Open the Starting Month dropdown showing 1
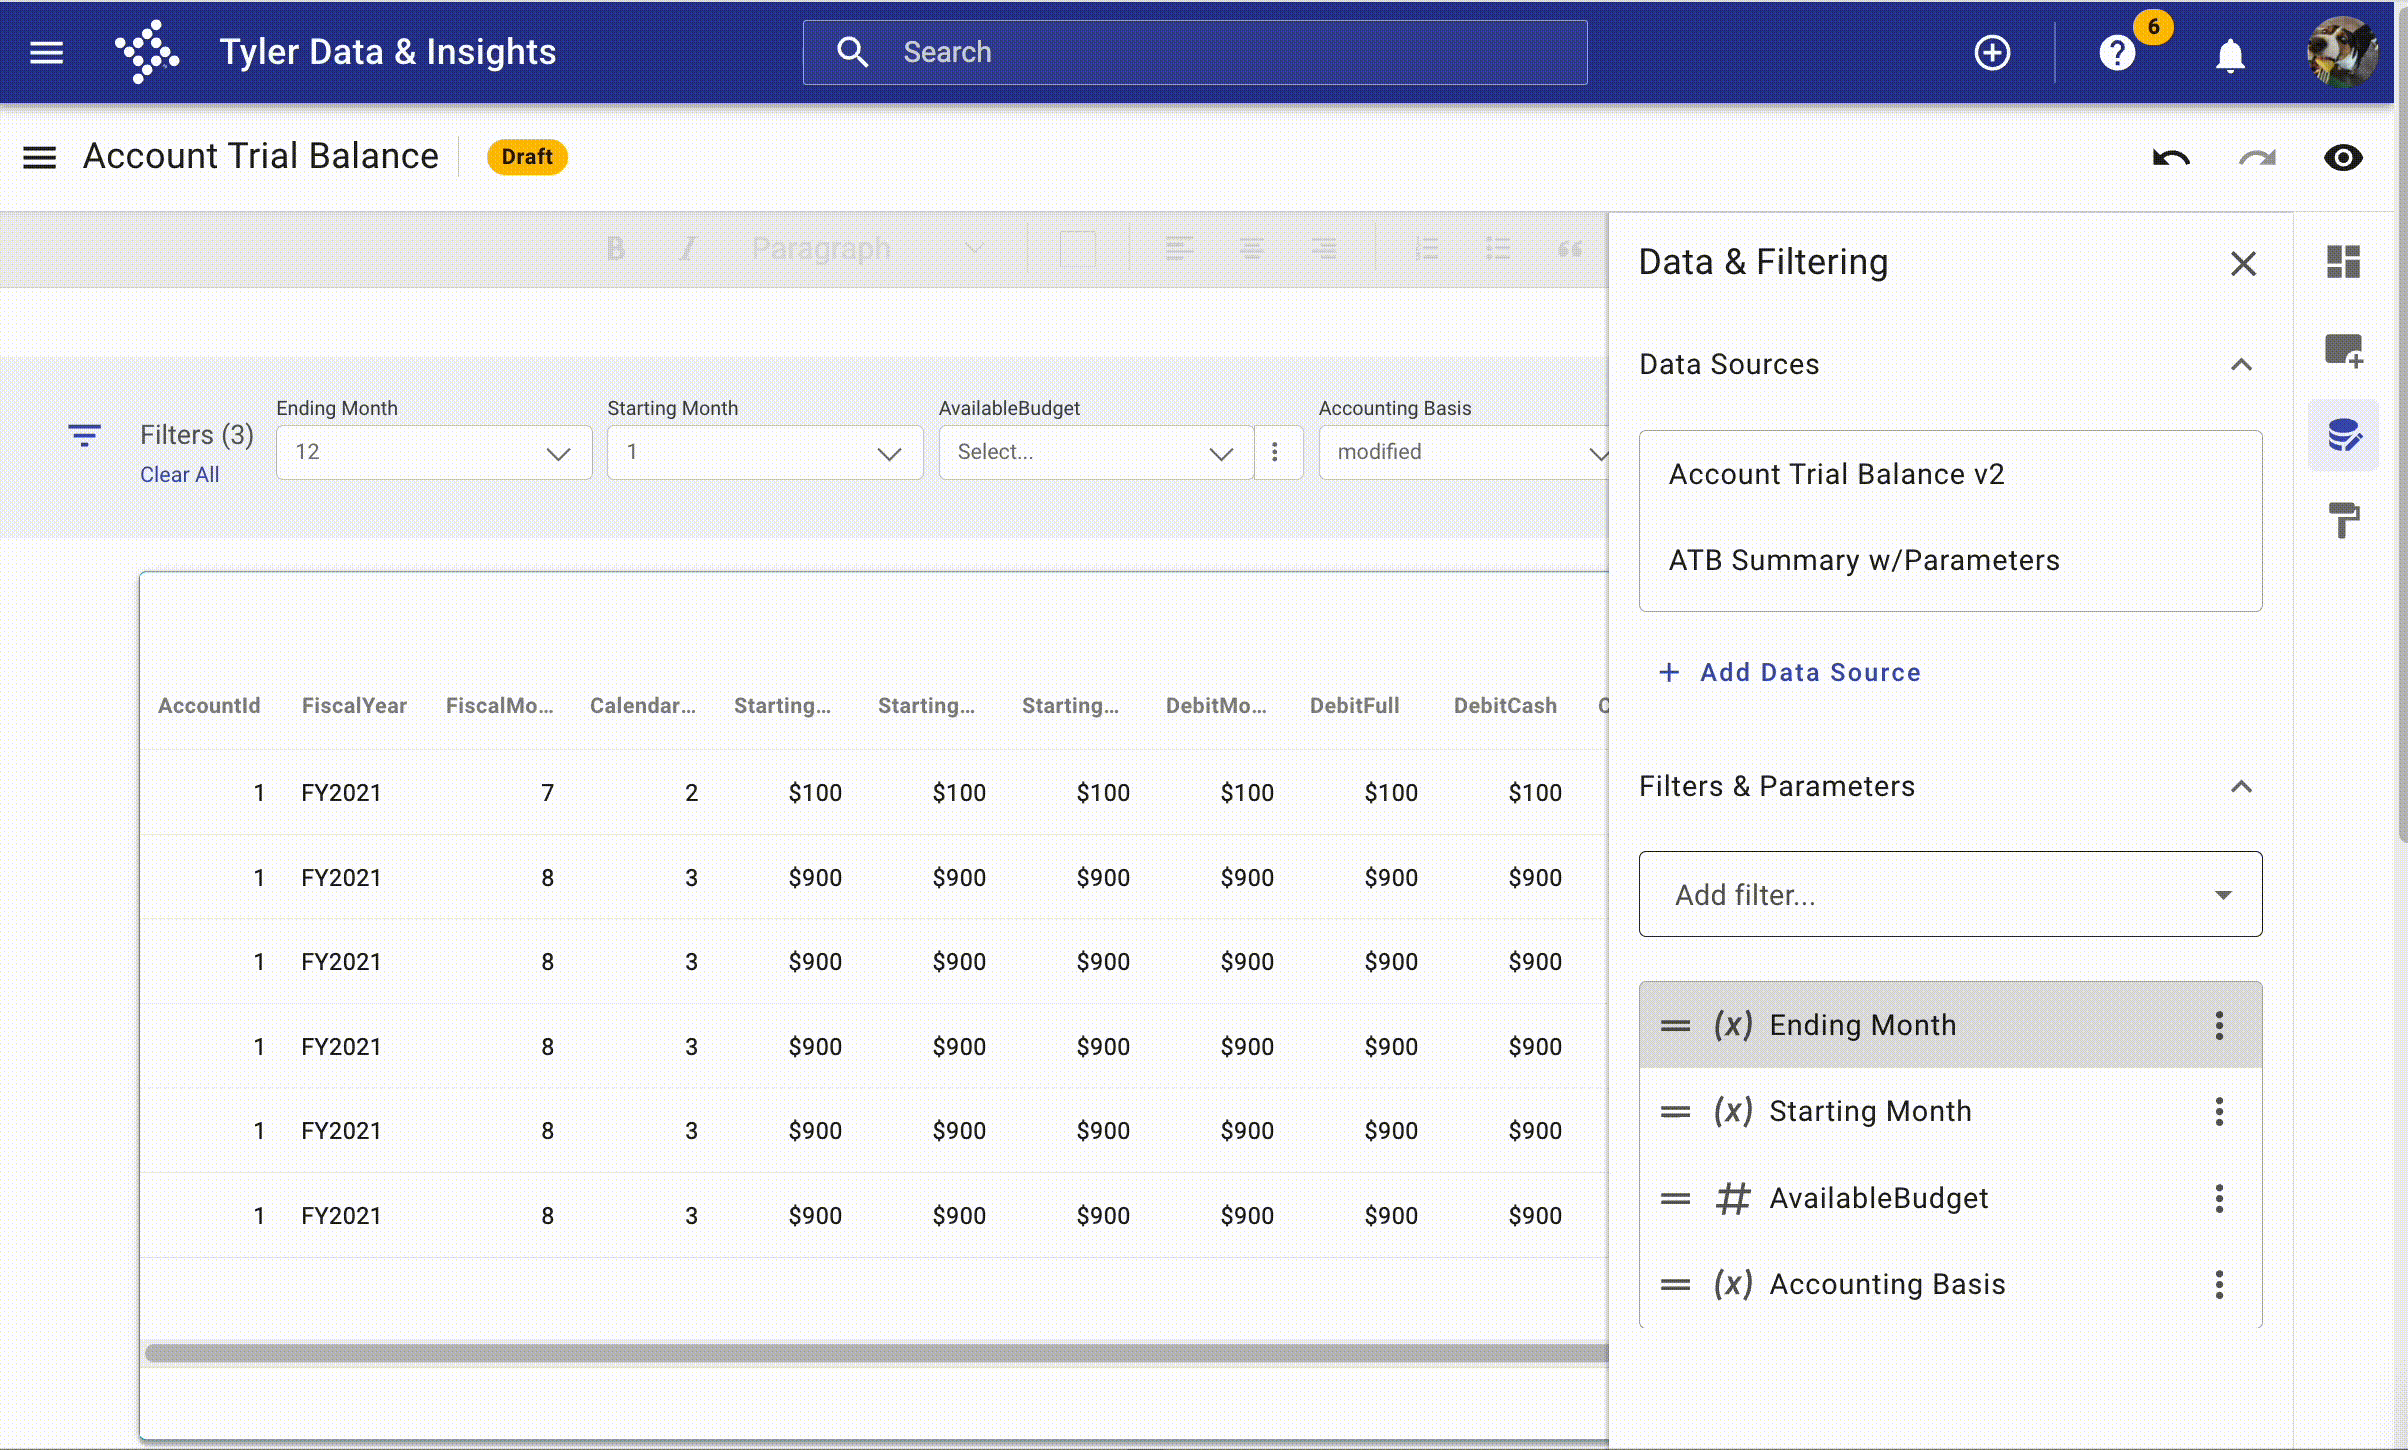Viewport: 2408px width, 1450px height. (765, 452)
